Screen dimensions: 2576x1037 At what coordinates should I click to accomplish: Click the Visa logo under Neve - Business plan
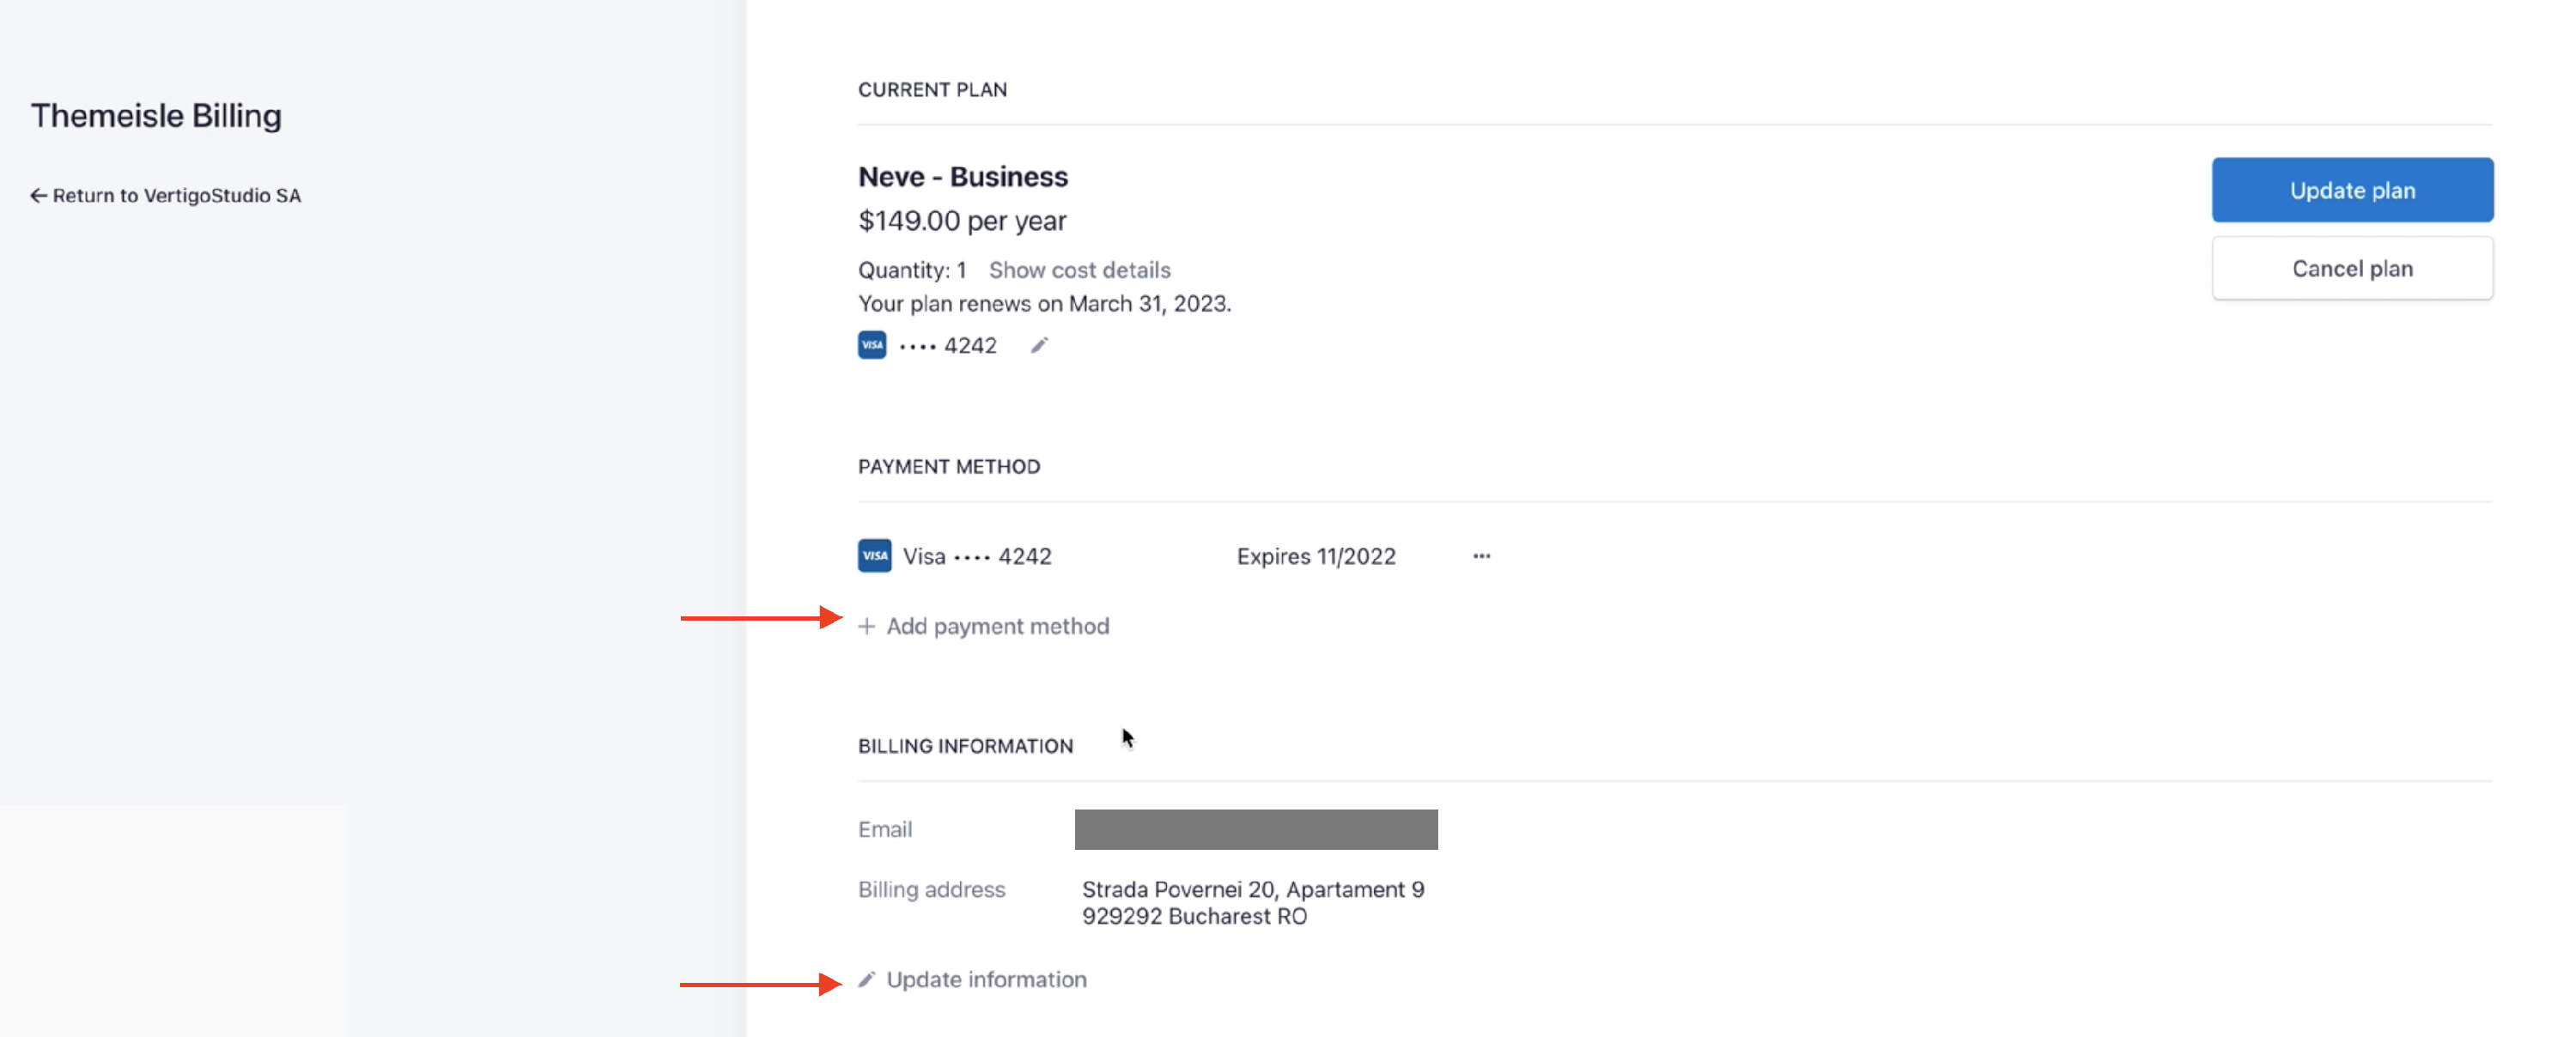(872, 345)
